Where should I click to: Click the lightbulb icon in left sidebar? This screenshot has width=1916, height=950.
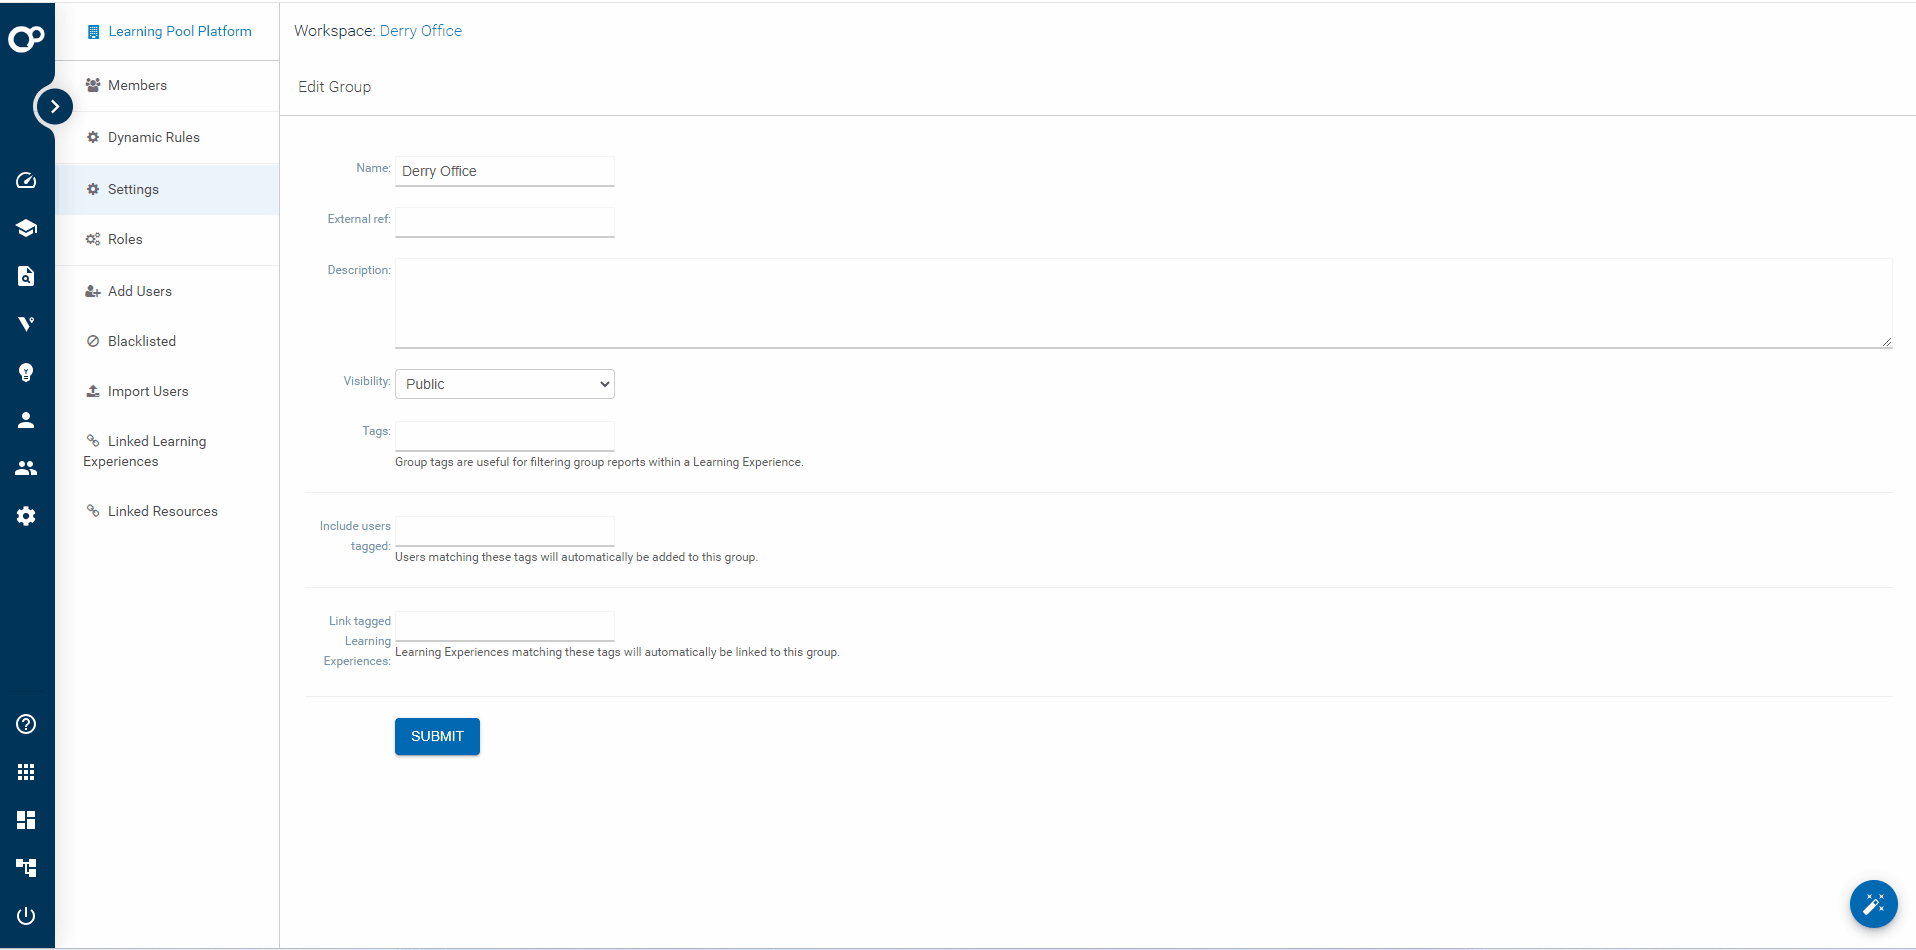pyautogui.click(x=26, y=372)
